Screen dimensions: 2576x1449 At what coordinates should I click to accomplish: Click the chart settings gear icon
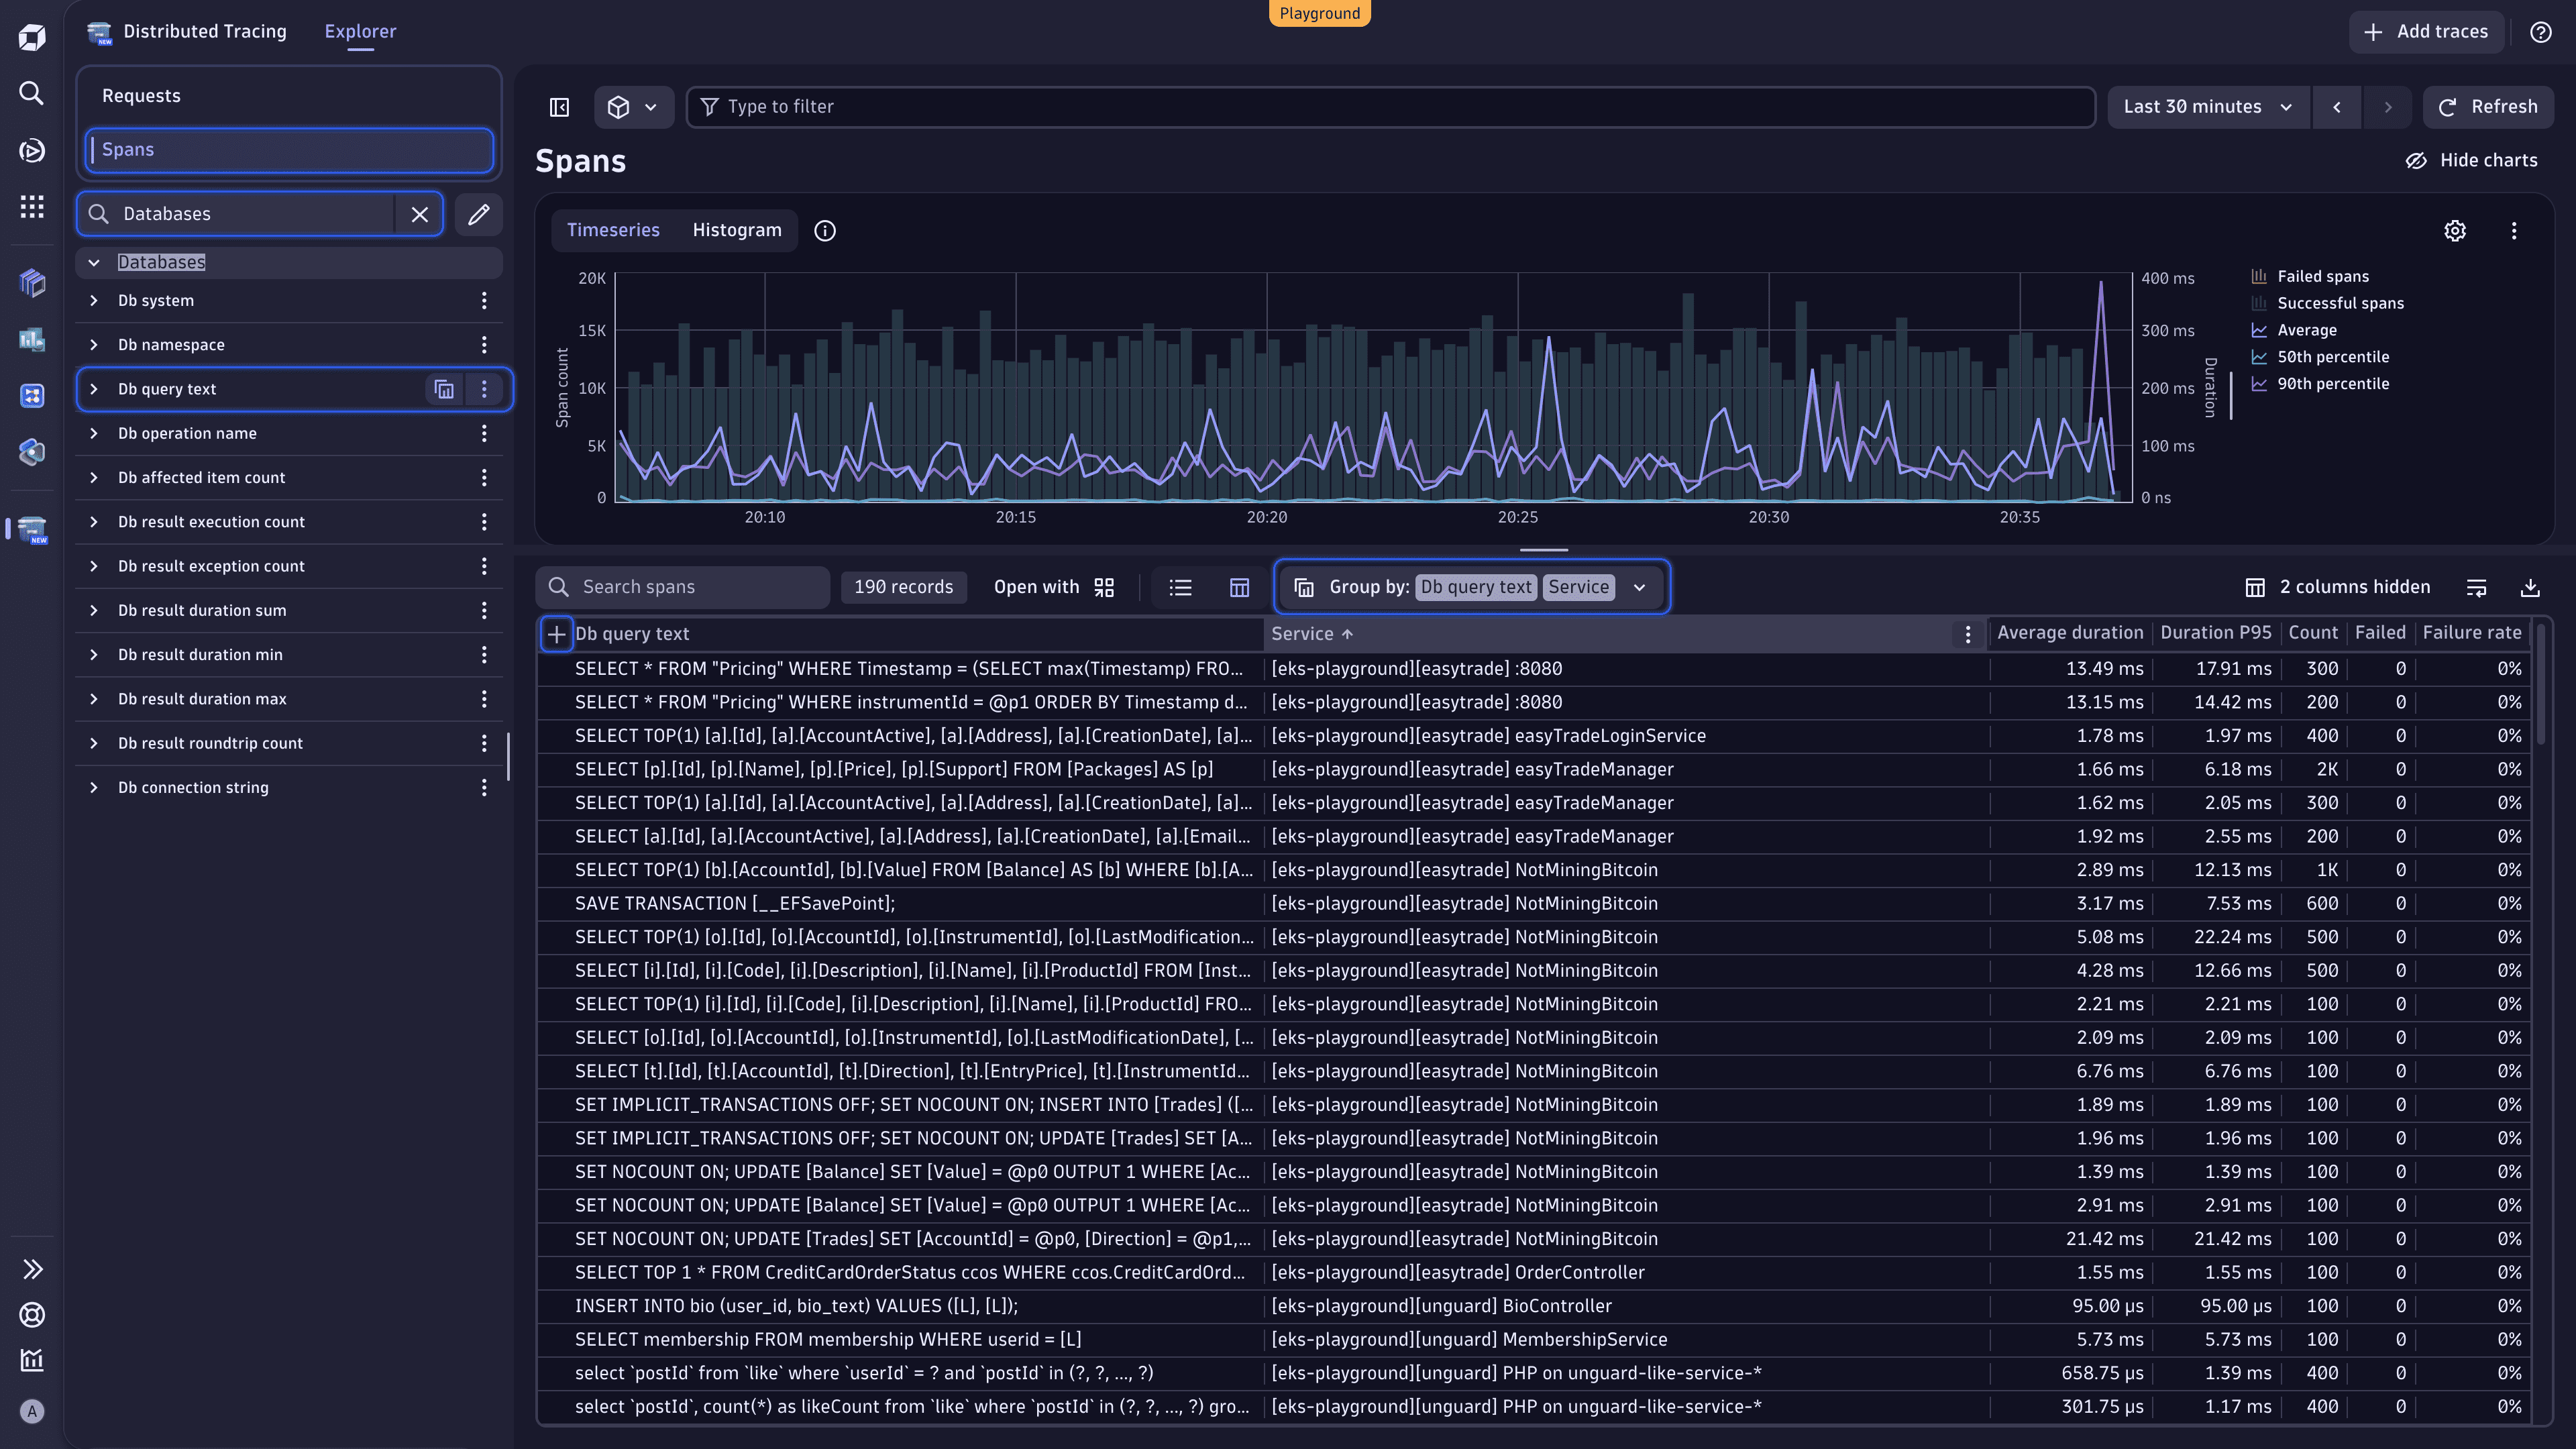click(x=2456, y=230)
